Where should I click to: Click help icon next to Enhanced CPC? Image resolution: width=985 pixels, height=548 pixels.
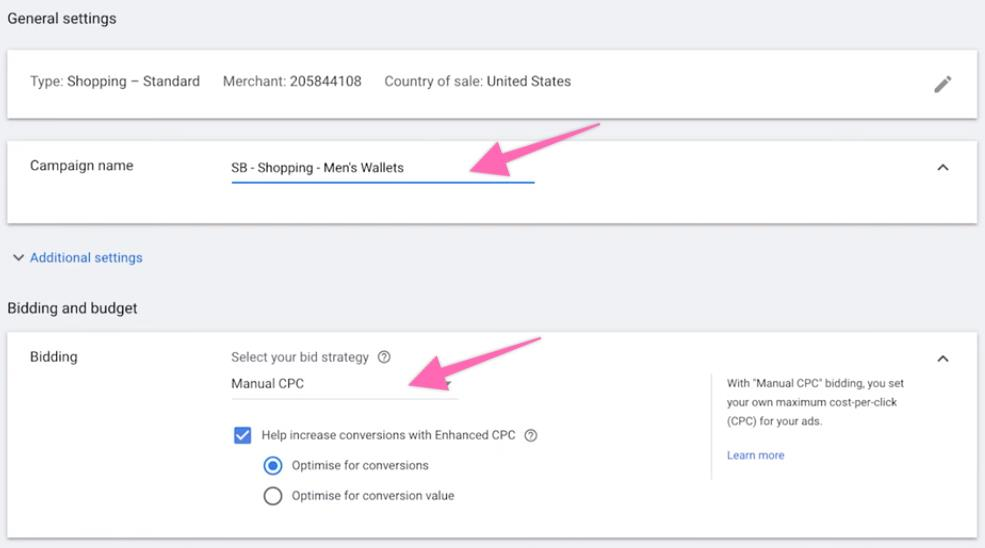point(531,435)
